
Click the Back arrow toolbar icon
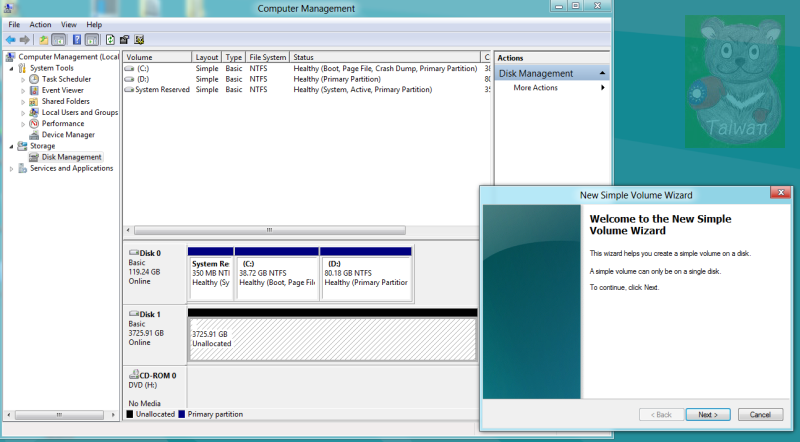coord(10,40)
